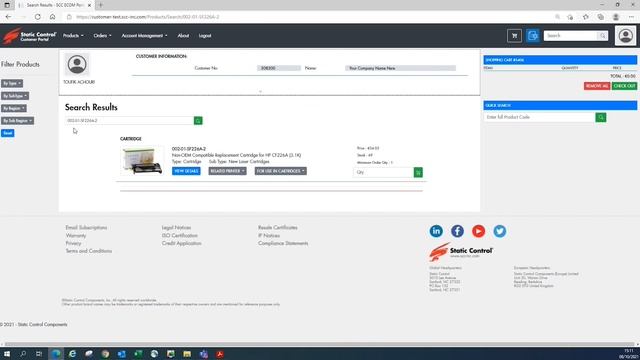Viewport: 640px width, 360px height.
Task: Open the Windows Start menu
Action: click(7, 354)
